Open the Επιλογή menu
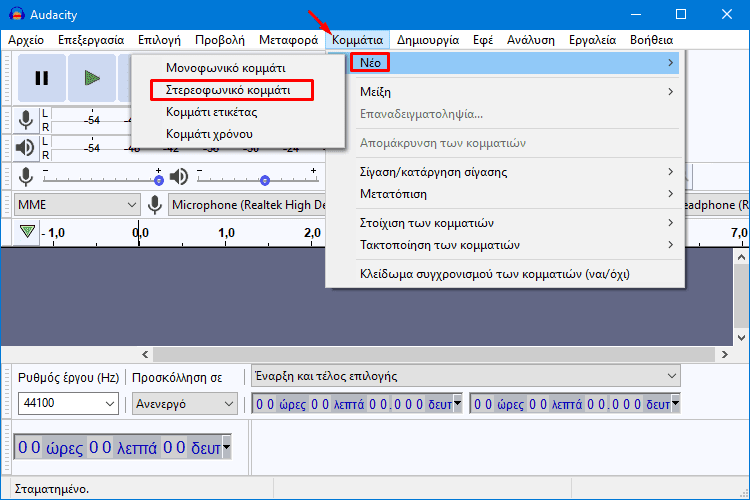The height and width of the screenshot is (500, 750). 159,40
